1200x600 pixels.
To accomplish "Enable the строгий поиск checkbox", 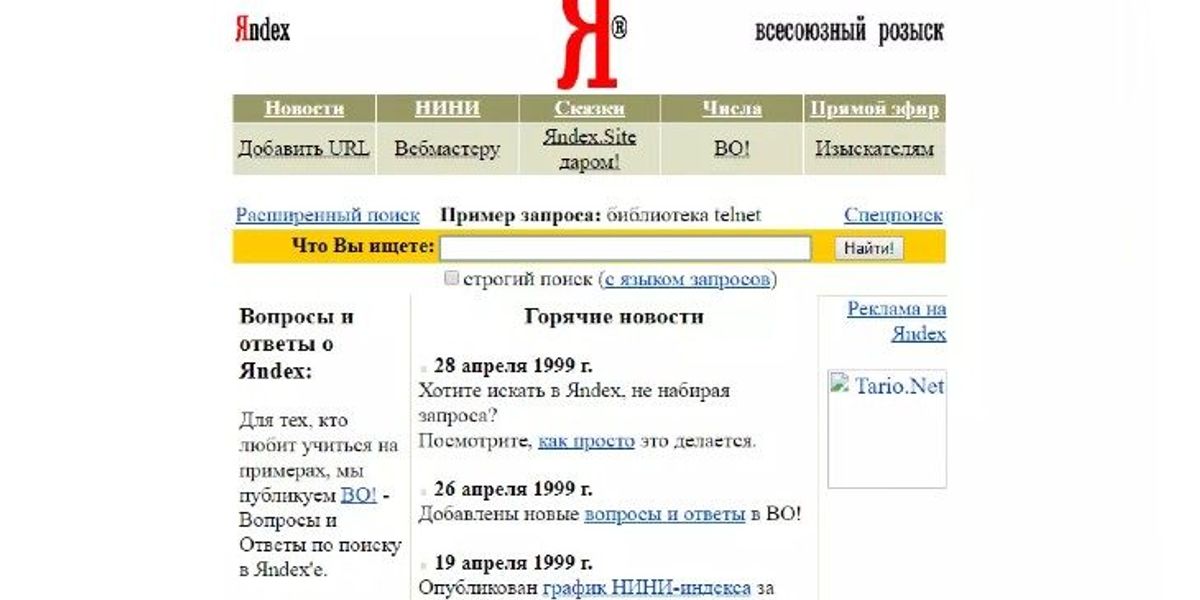I will coord(451,278).
